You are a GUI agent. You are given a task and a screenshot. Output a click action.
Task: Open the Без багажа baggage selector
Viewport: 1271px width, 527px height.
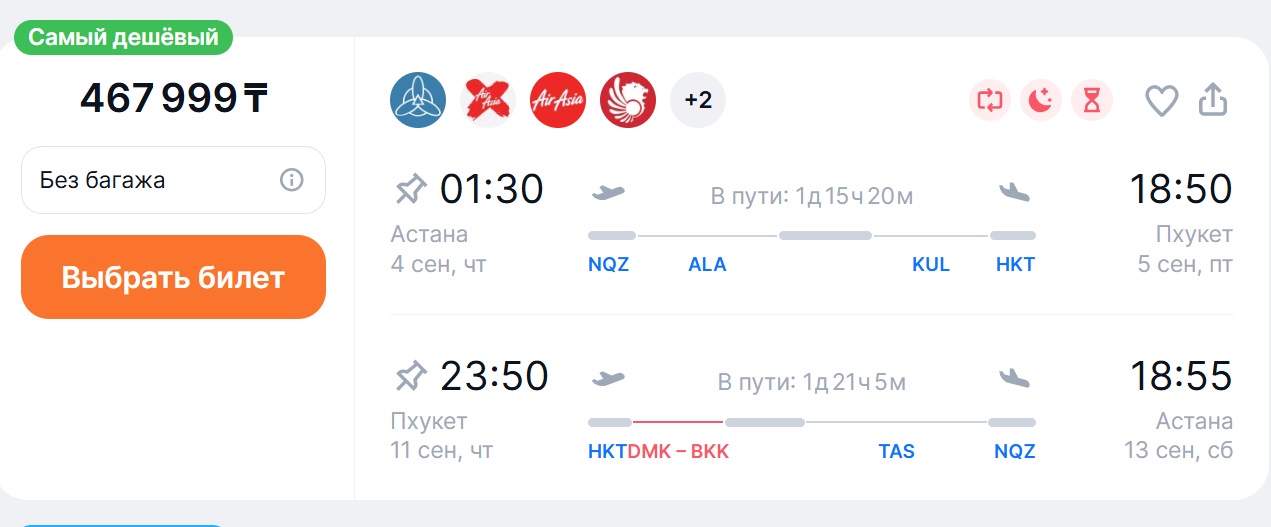tap(173, 180)
